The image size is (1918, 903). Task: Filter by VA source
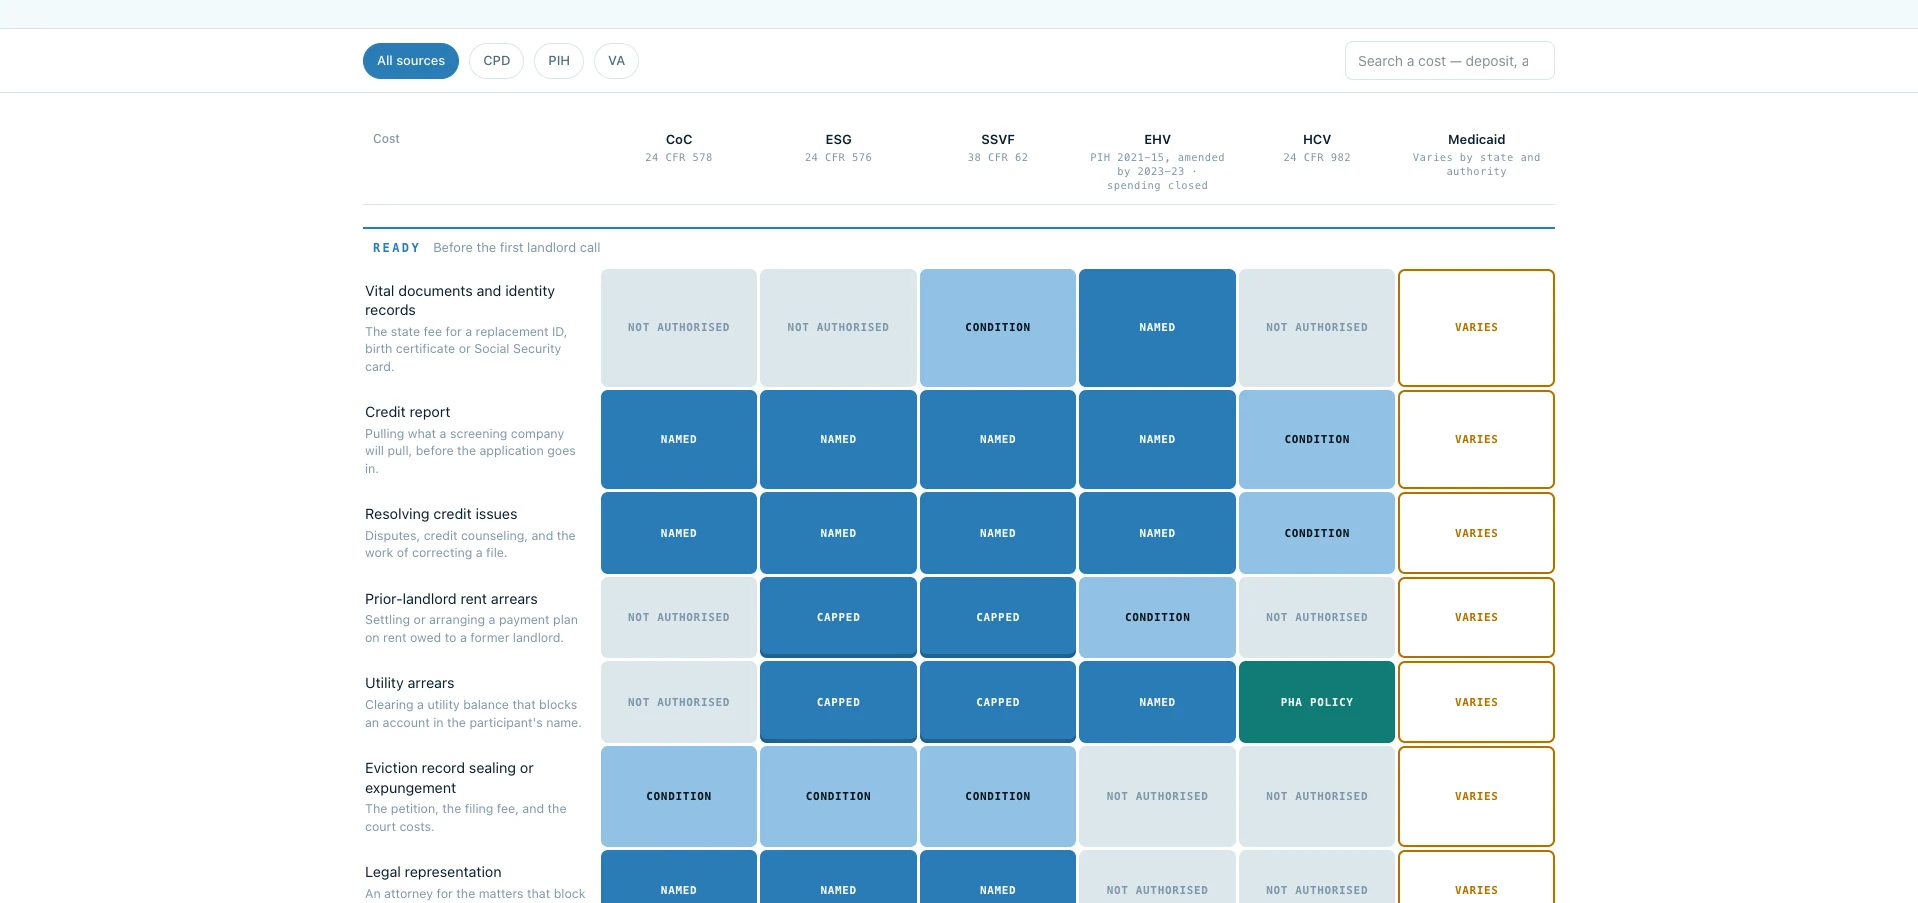pyautogui.click(x=616, y=61)
